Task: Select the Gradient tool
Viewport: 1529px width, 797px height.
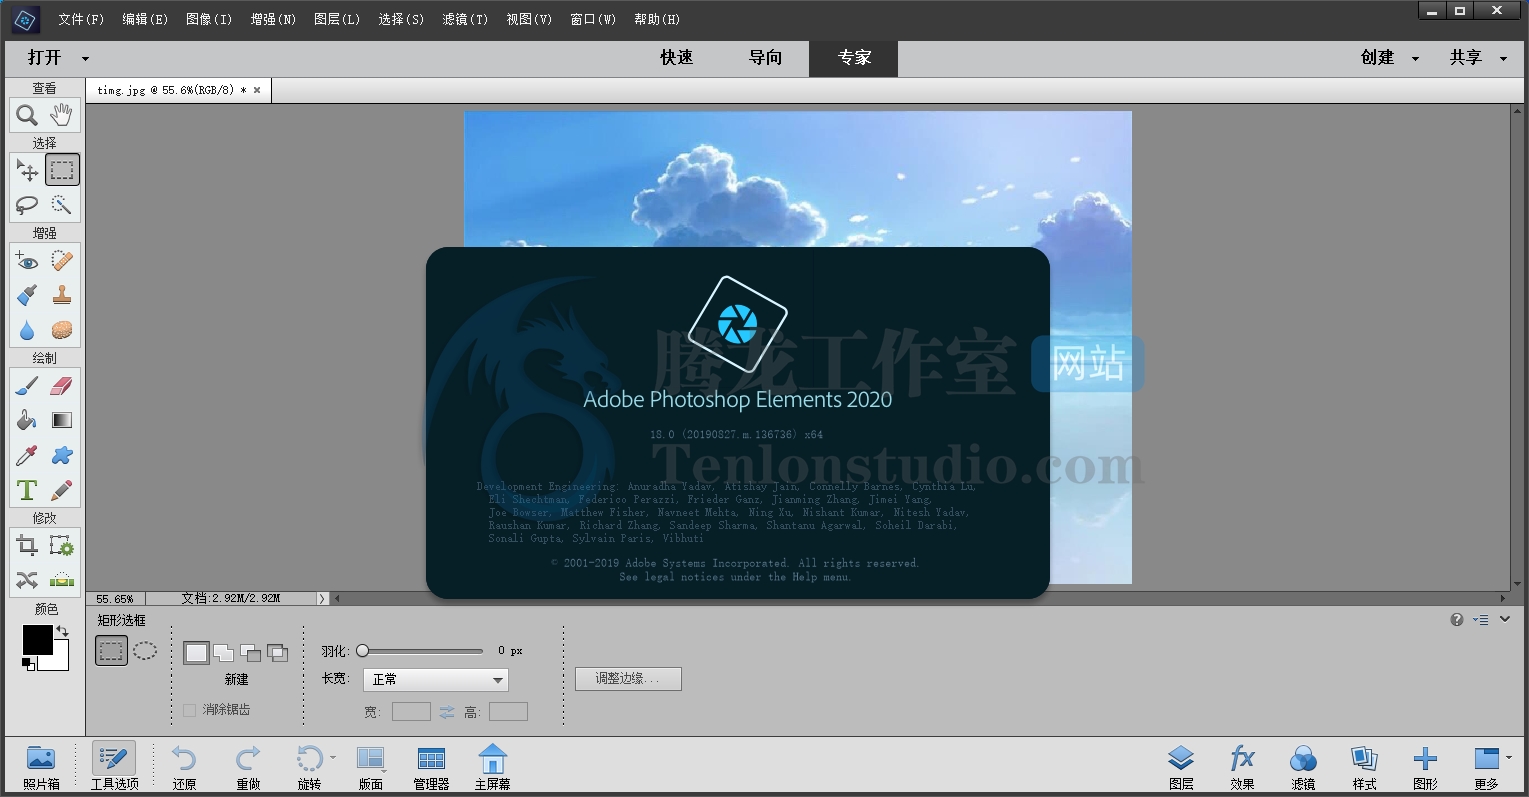Action: [62, 421]
